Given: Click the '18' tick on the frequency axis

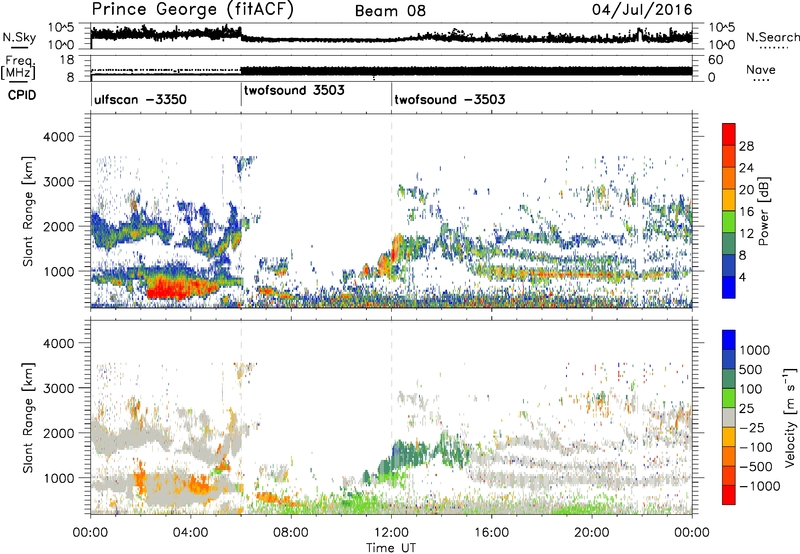Looking at the screenshot, I should 67,60.
